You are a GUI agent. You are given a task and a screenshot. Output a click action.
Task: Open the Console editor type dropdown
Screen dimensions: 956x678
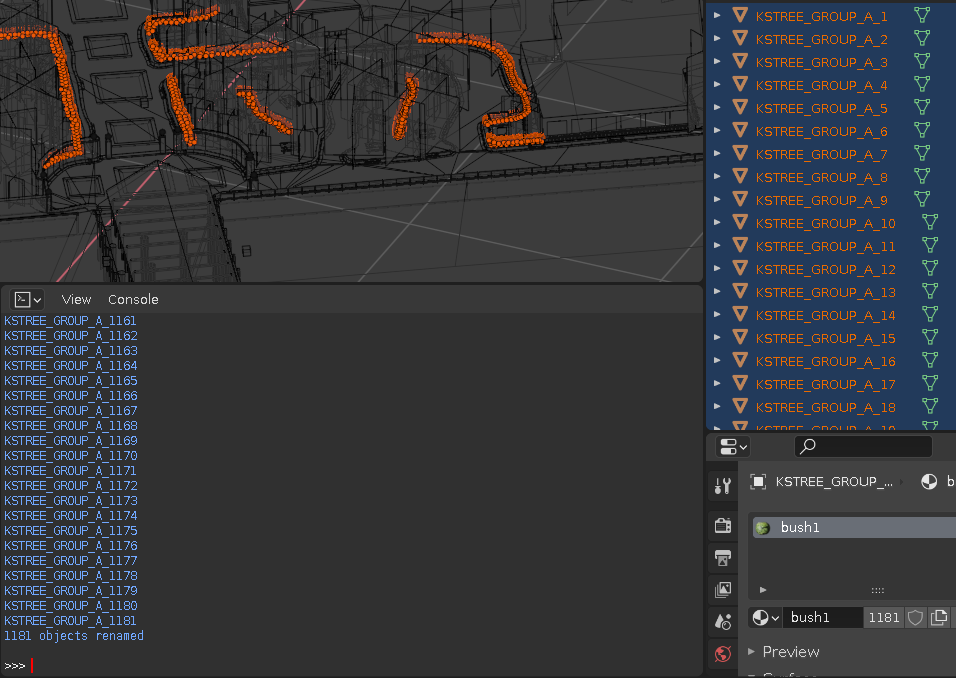click(x=27, y=299)
